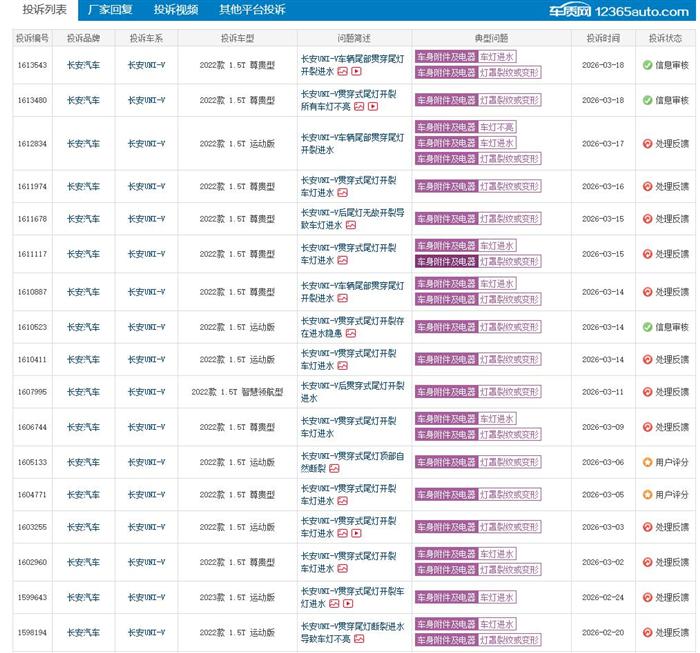Open complaint summary for 1607995
The width and height of the screenshot is (700, 653).
tap(352, 391)
